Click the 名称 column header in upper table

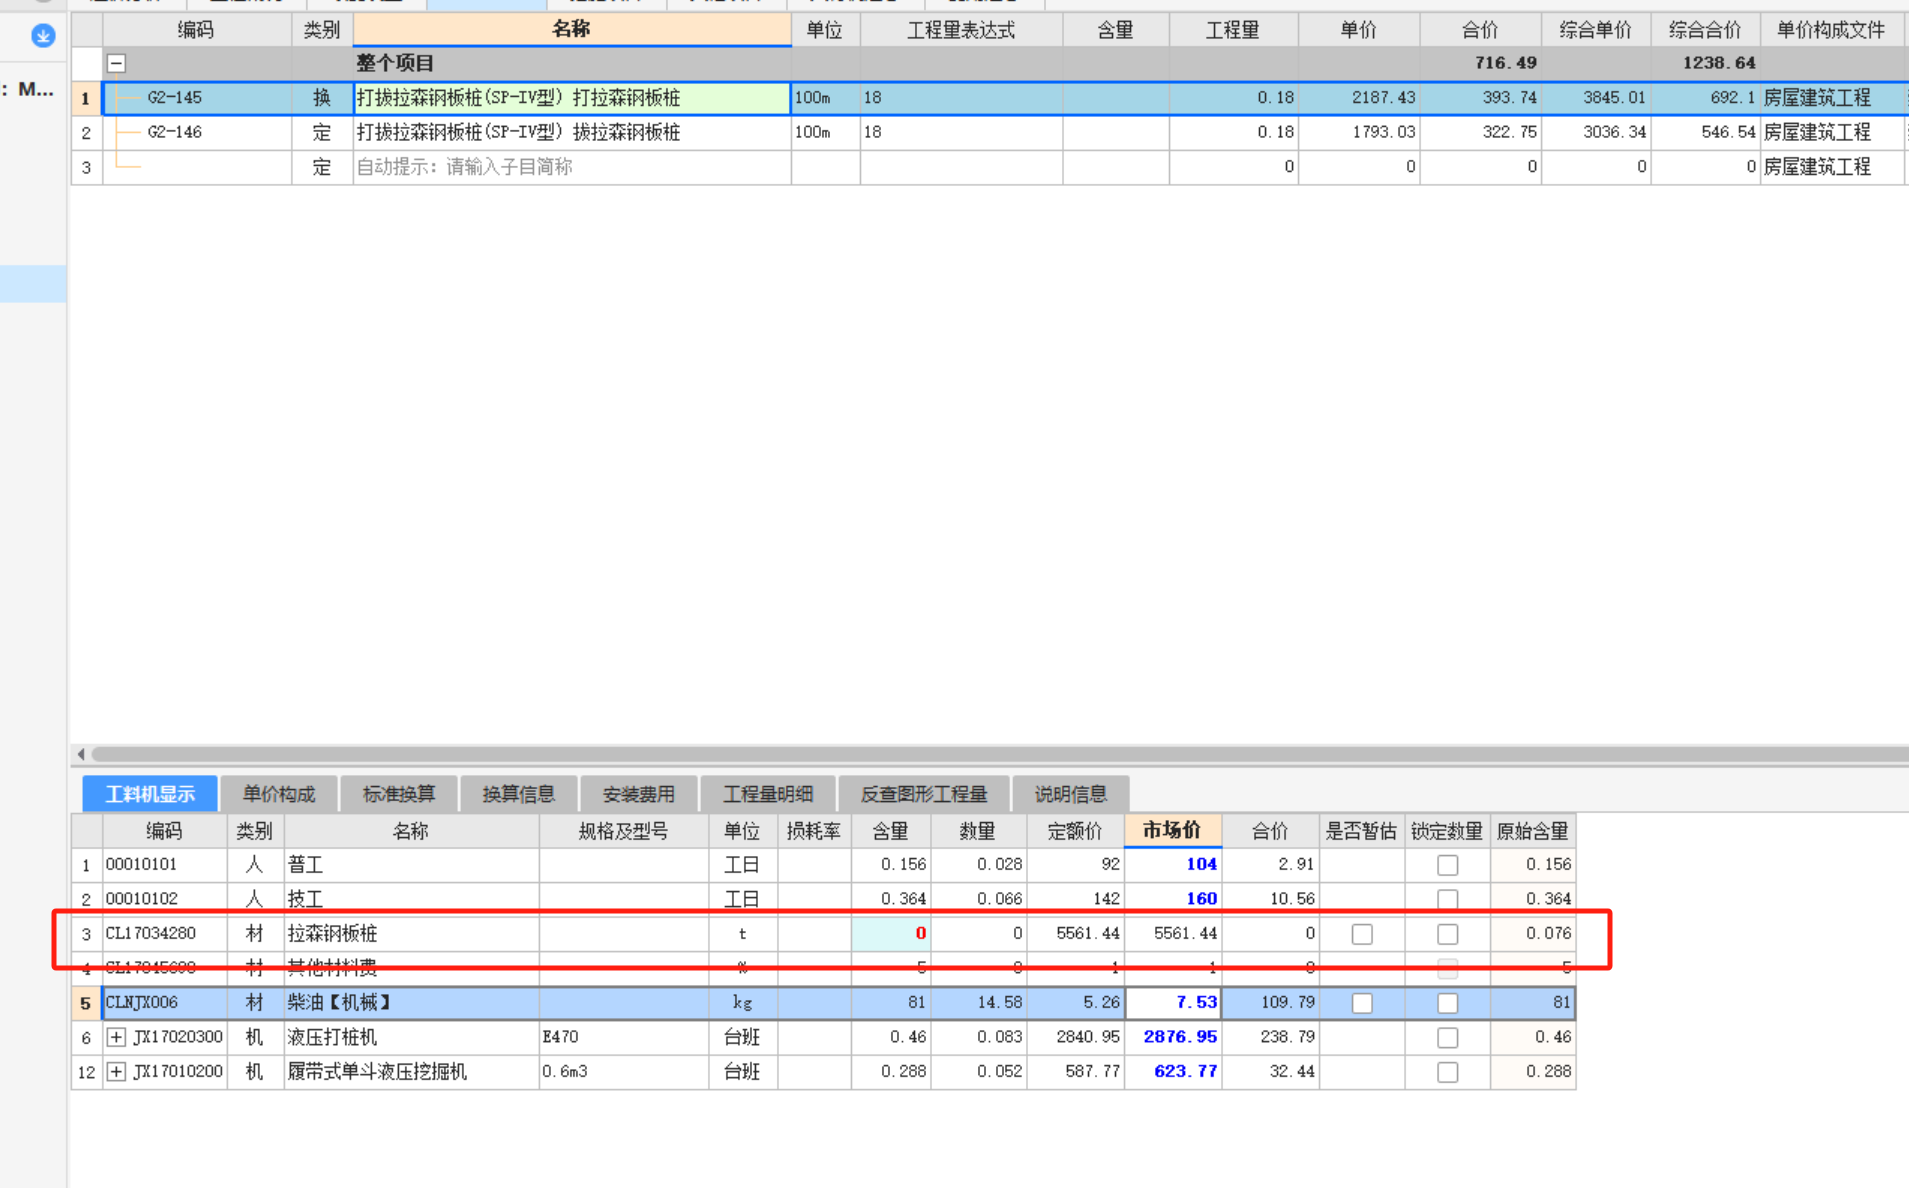[571, 30]
